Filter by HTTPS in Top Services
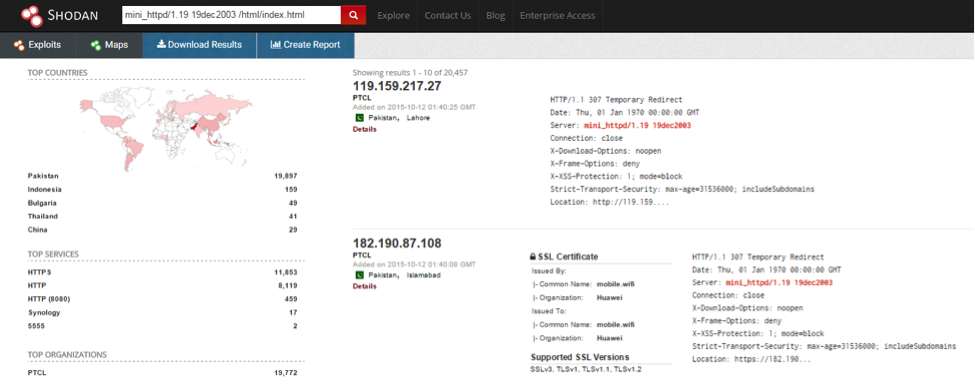The height and width of the screenshot is (384, 975). [x=39, y=272]
